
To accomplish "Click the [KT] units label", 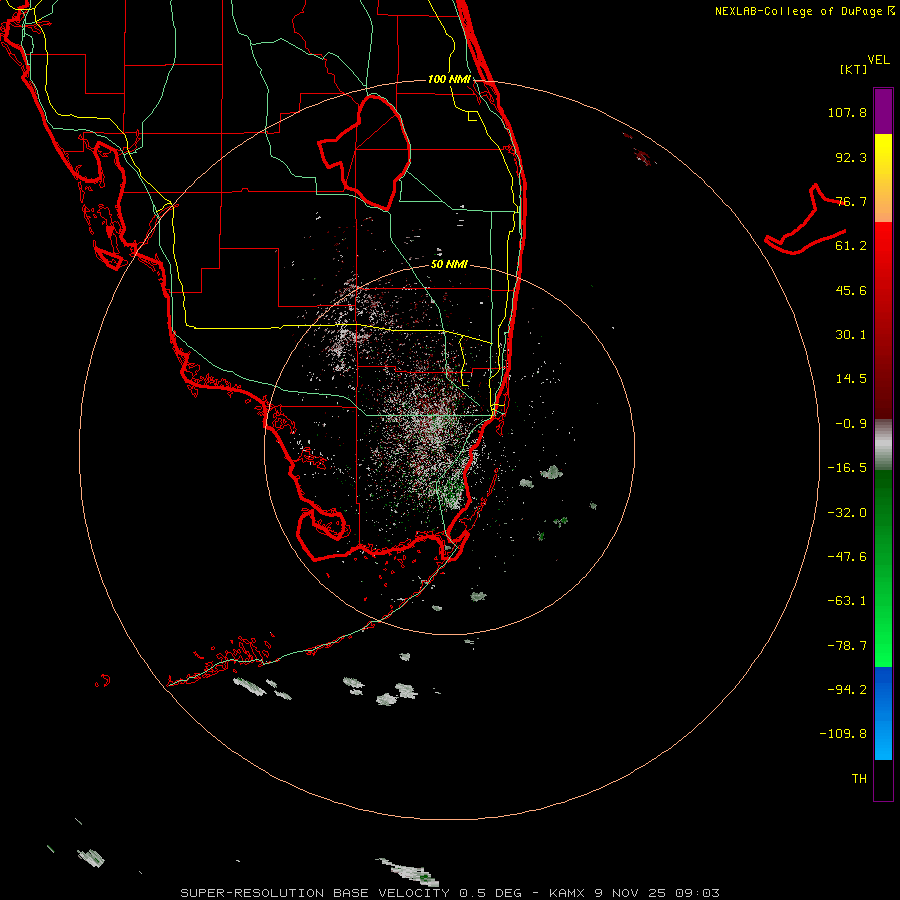I will 854,69.
